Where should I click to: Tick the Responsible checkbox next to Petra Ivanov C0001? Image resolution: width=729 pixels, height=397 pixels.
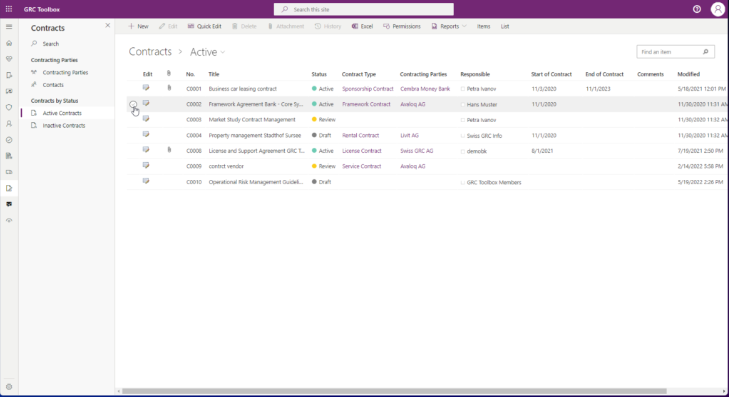click(463, 89)
